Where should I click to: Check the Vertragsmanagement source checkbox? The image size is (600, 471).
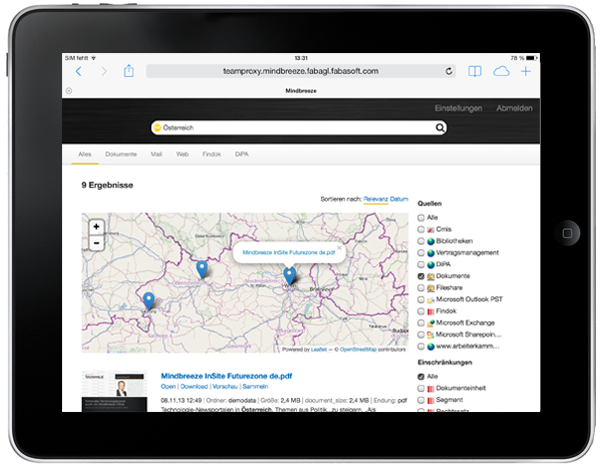(x=421, y=253)
